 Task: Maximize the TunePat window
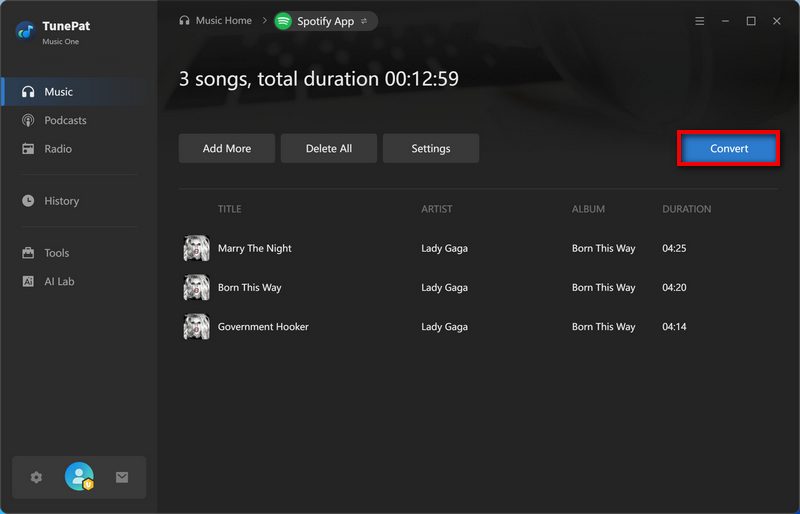click(751, 21)
